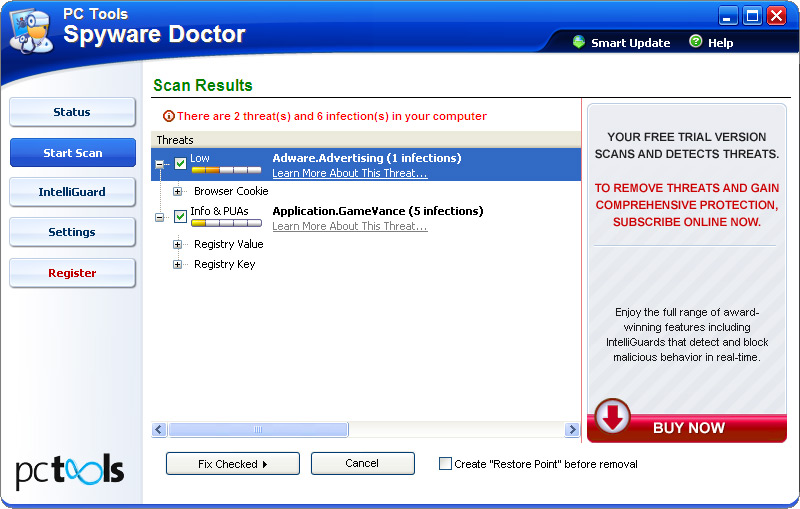Collapse the Application.GameVance threat node
Screen dimensions: 800x509
point(160,217)
